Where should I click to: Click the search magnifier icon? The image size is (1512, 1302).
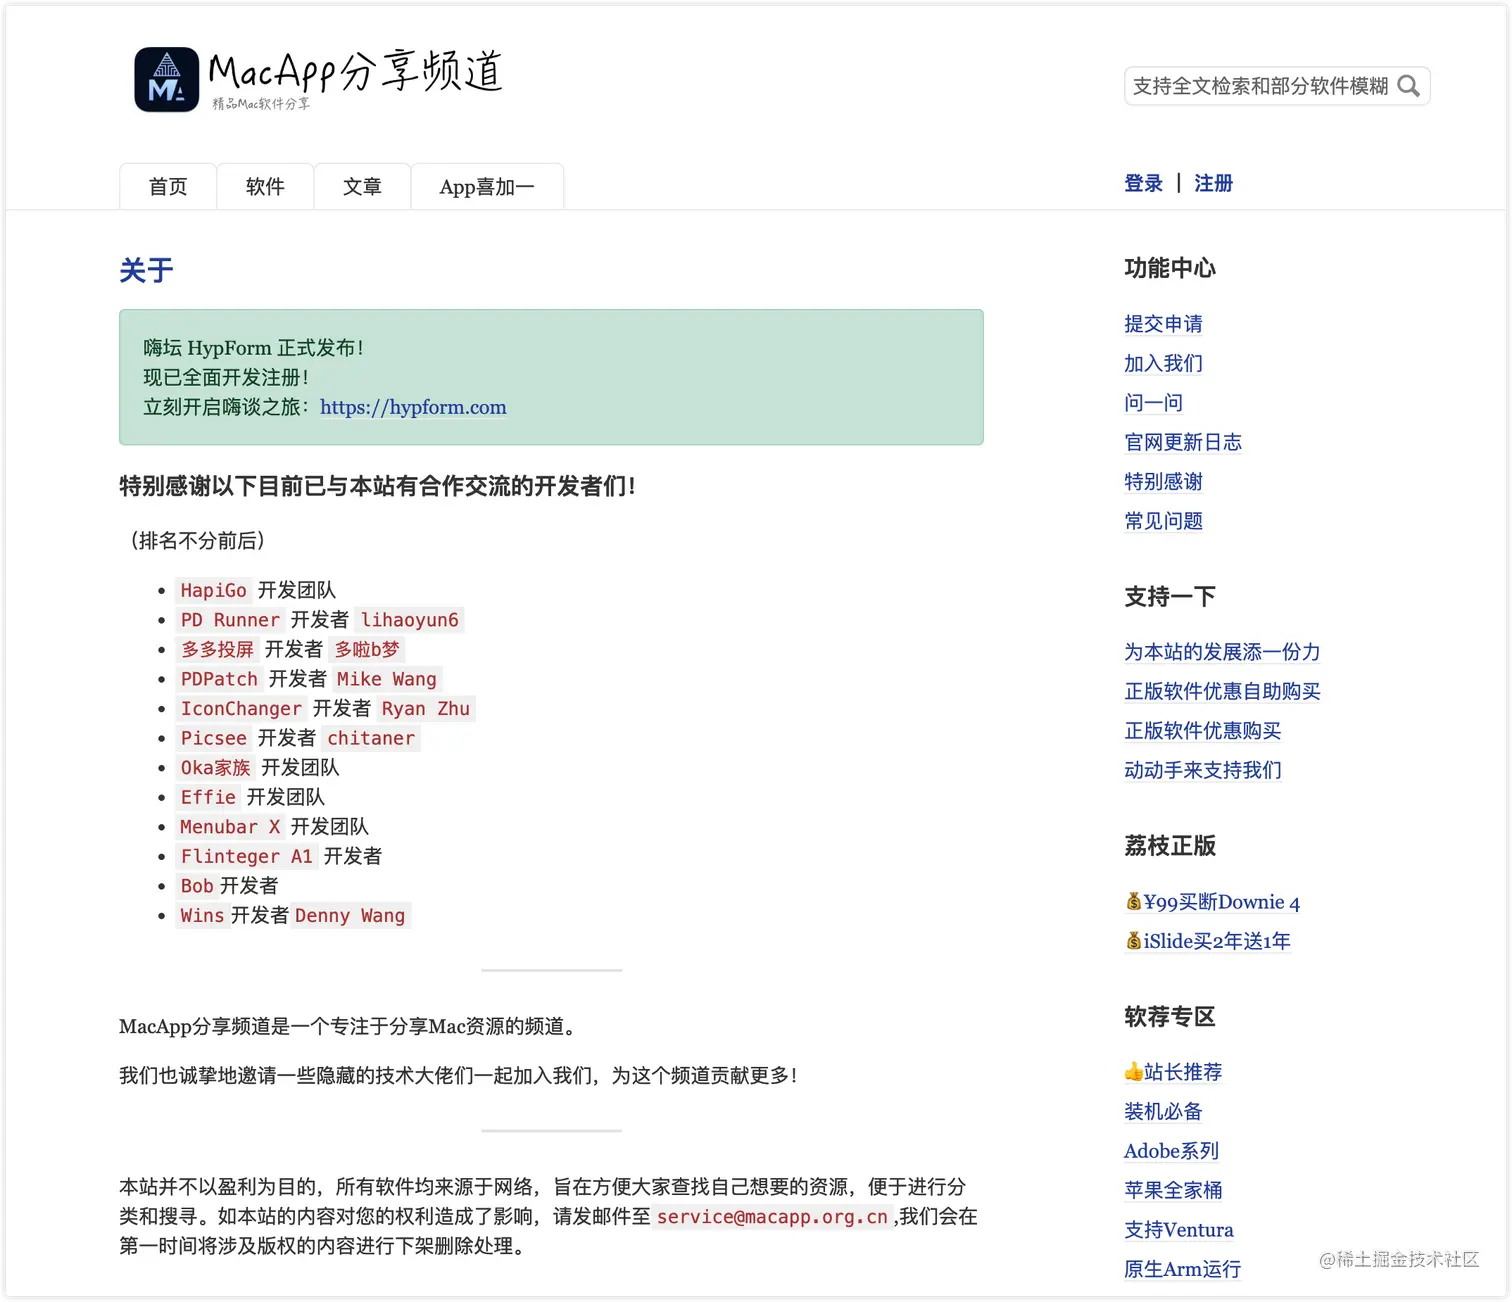1408,86
